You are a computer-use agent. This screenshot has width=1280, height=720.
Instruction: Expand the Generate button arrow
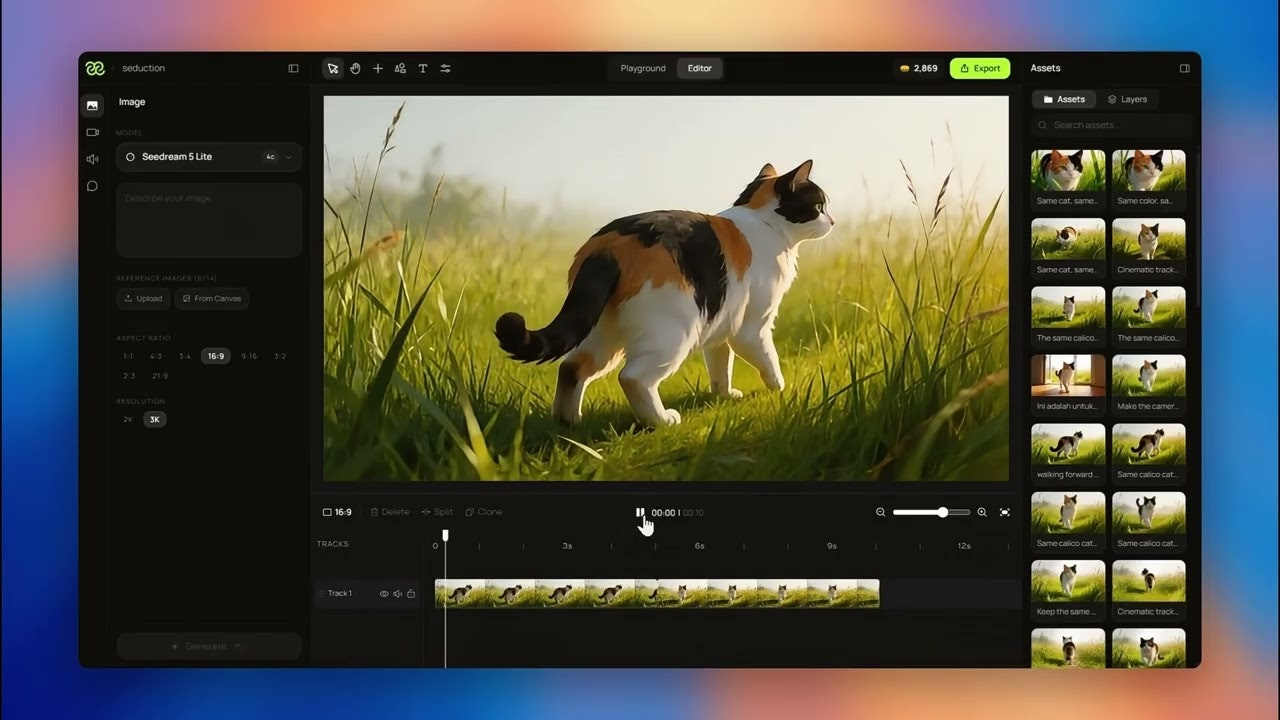coord(238,646)
